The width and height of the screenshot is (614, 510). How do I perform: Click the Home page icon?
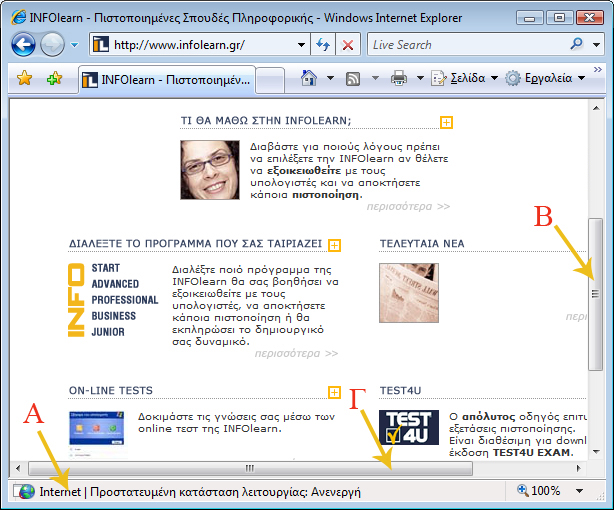309,78
